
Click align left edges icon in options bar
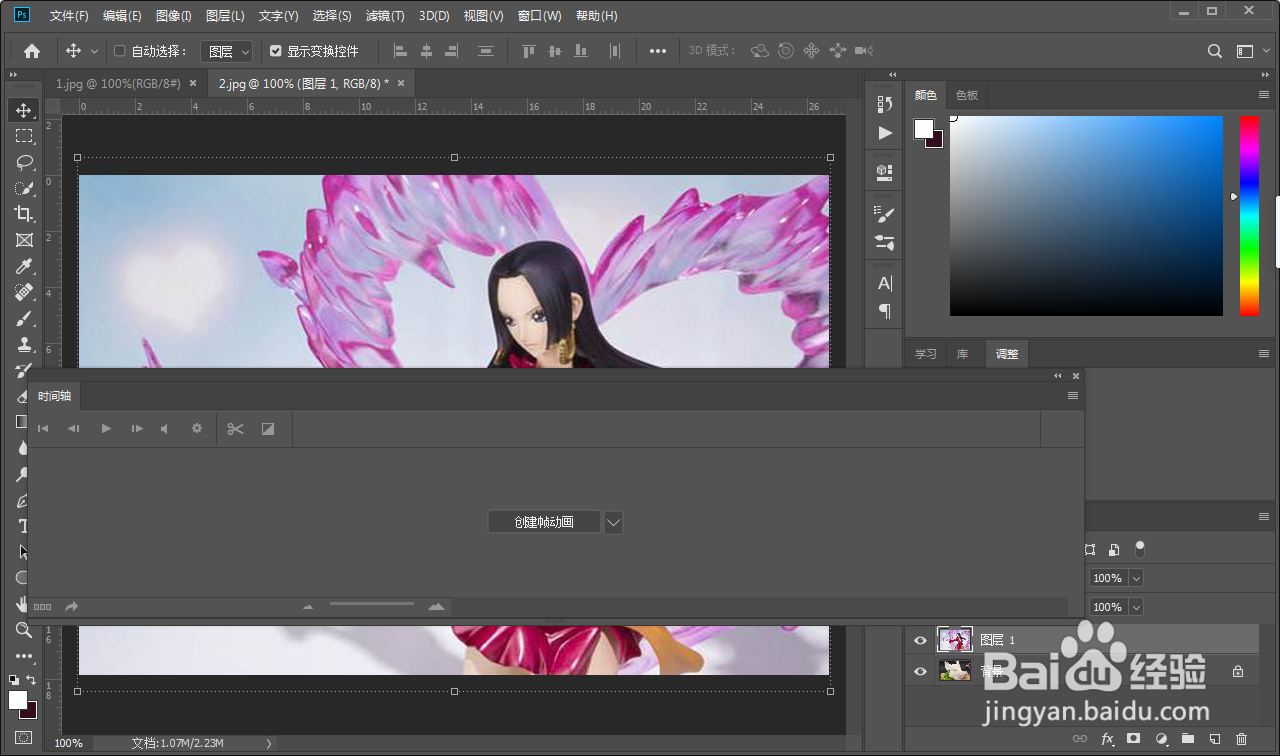pos(400,51)
